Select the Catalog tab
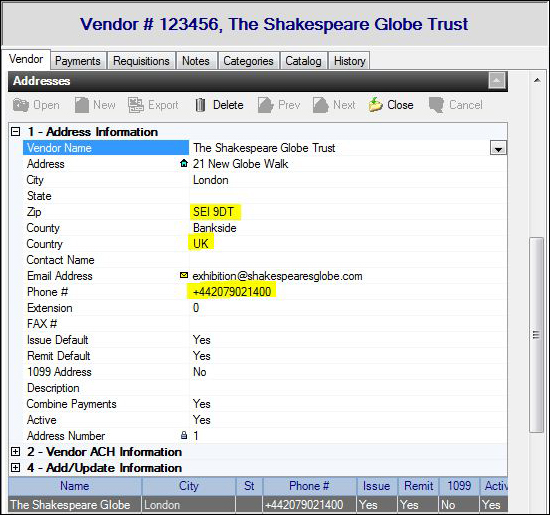The height and width of the screenshot is (515, 550). coord(303,61)
